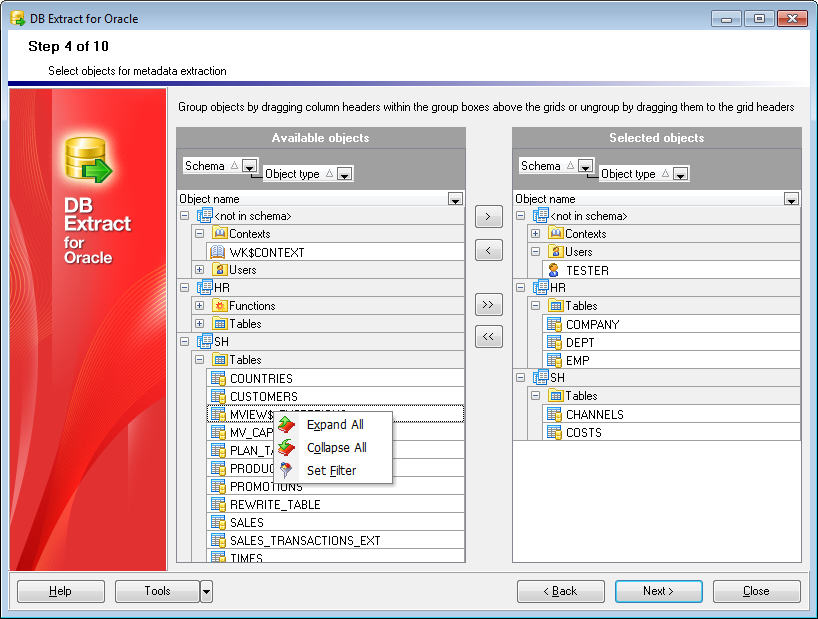Screen dimensions: 818x619
Task: Open Schema filter dropdown in Available objects
Action: point(249,166)
